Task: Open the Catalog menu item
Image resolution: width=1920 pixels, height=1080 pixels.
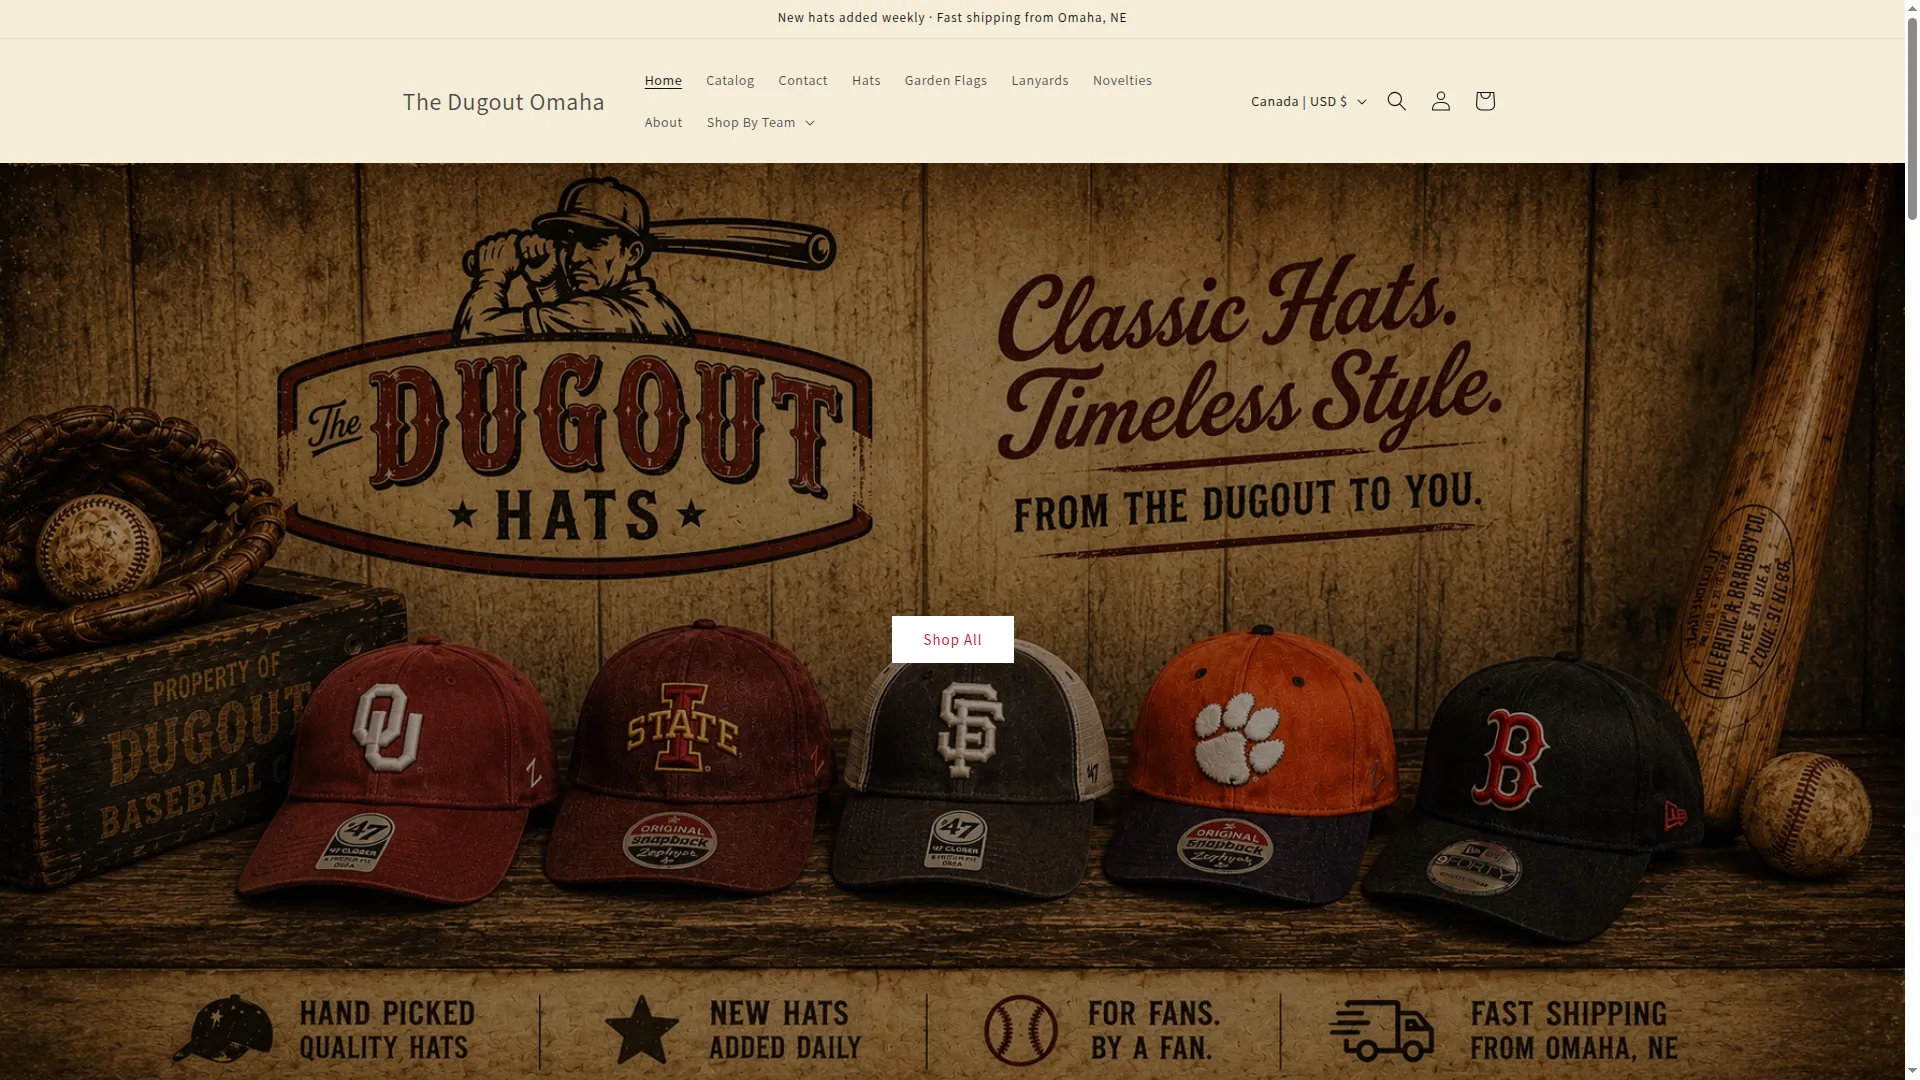Action: click(730, 80)
